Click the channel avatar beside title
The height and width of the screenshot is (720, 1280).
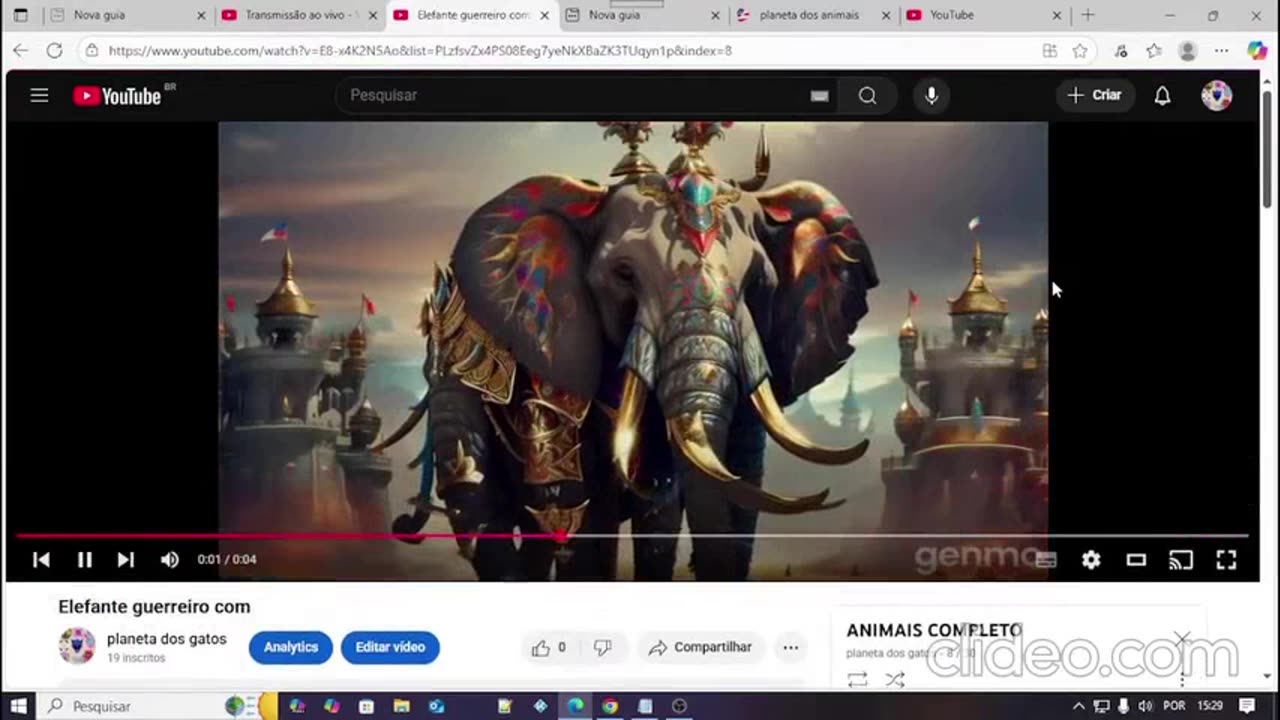(76, 646)
